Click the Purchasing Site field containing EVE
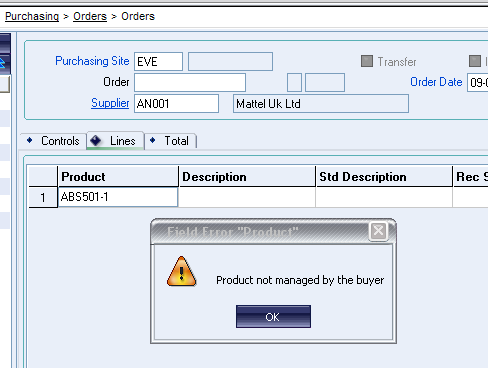This screenshot has height=368, width=488. [x=158, y=61]
